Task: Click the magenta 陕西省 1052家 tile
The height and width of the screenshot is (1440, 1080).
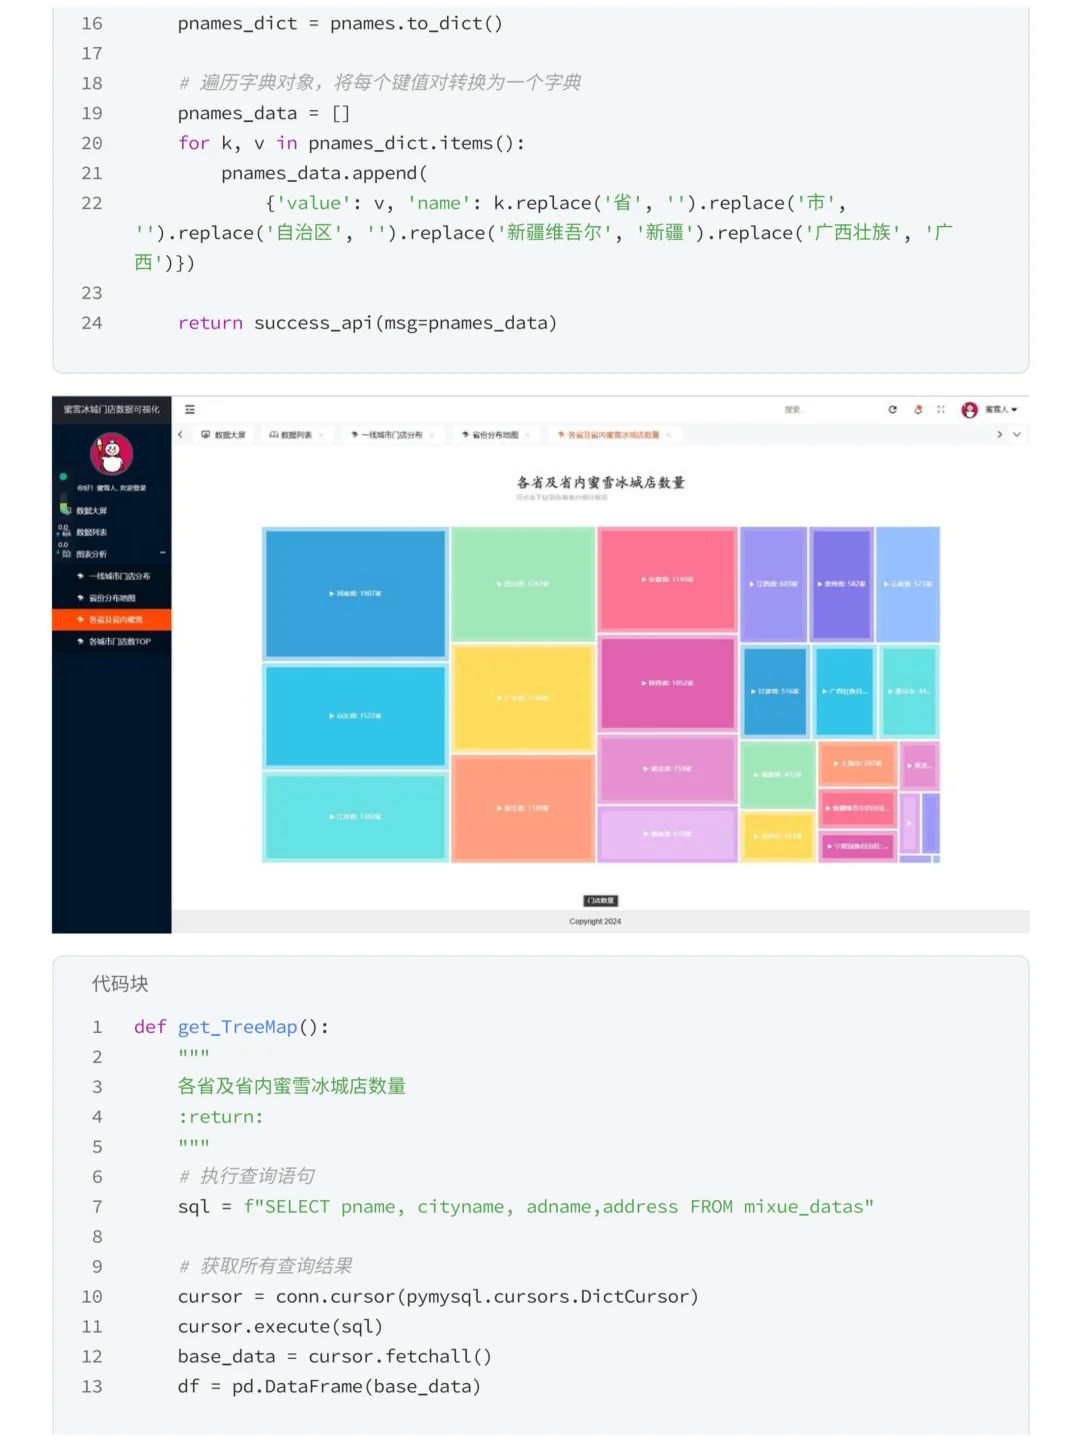Action: pyautogui.click(x=668, y=684)
